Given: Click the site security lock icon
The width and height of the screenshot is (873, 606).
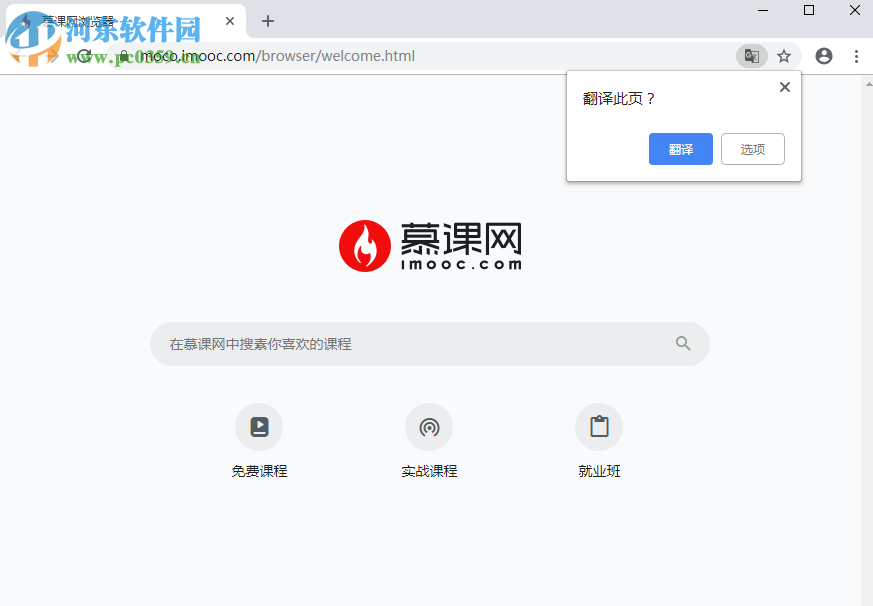Looking at the screenshot, I should (x=122, y=56).
